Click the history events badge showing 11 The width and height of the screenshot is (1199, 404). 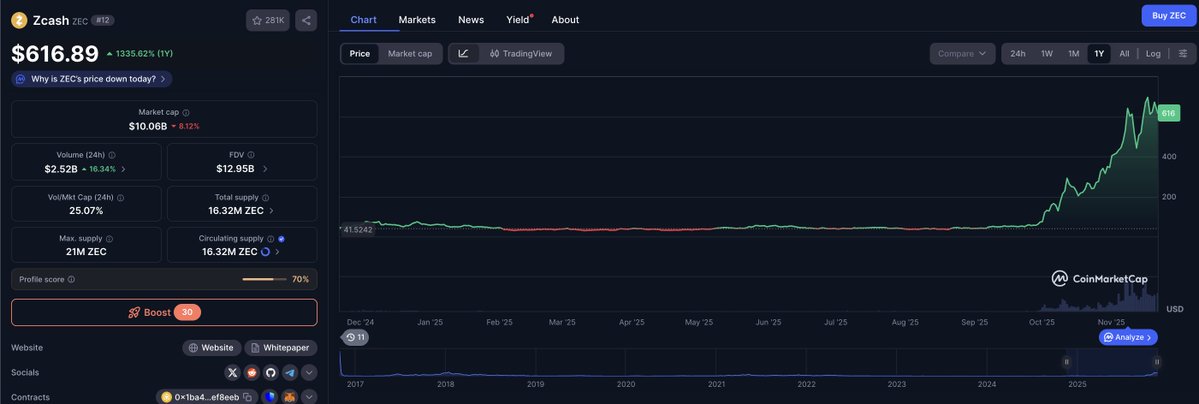[355, 337]
